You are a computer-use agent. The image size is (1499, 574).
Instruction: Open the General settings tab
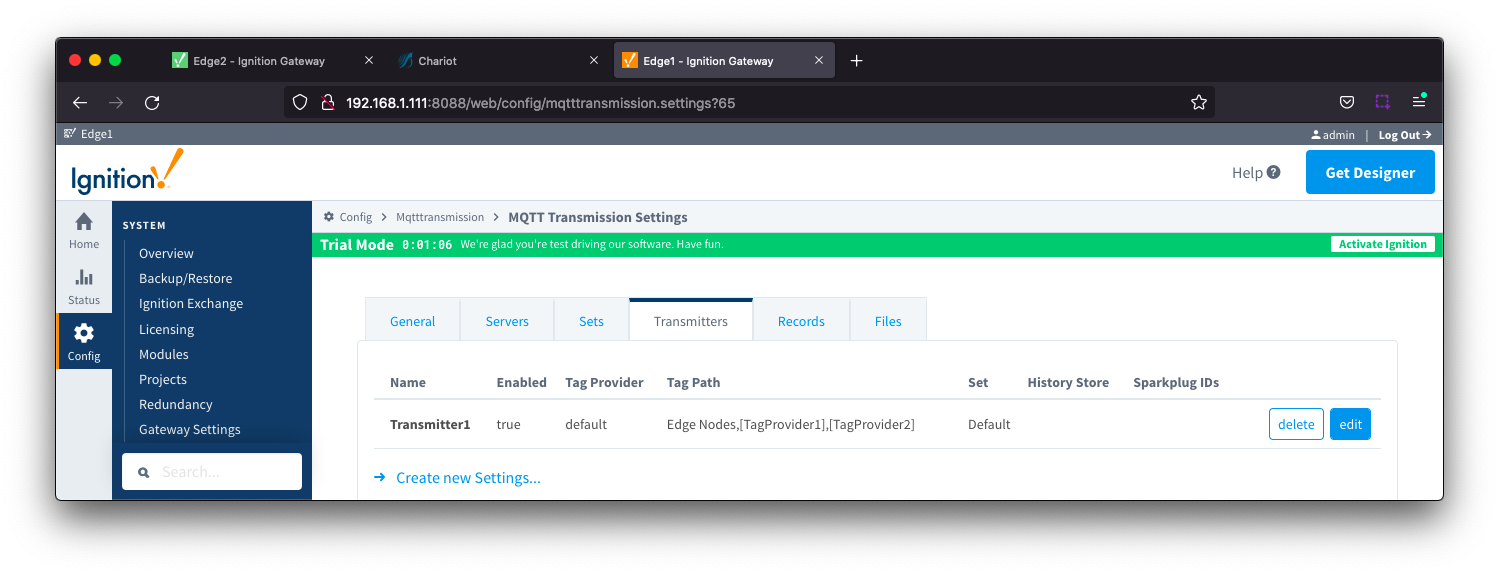click(x=412, y=321)
